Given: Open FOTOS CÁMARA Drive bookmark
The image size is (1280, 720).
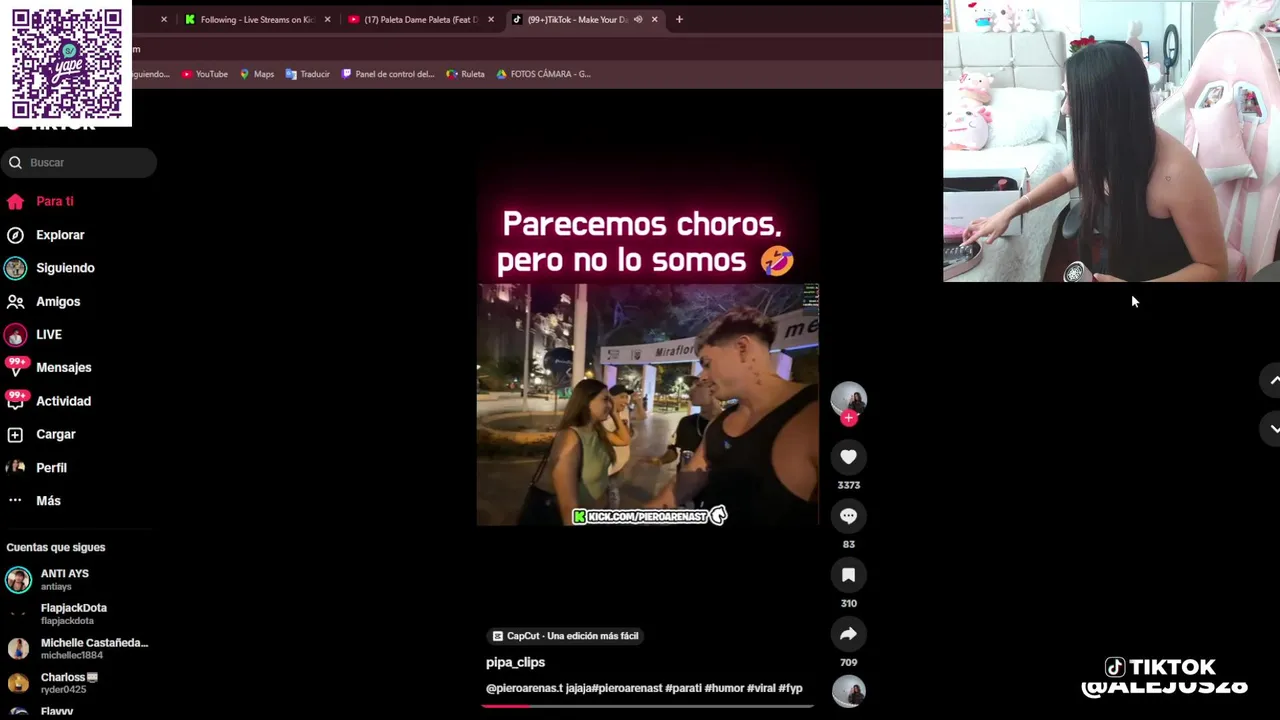Looking at the screenshot, I should click(544, 74).
